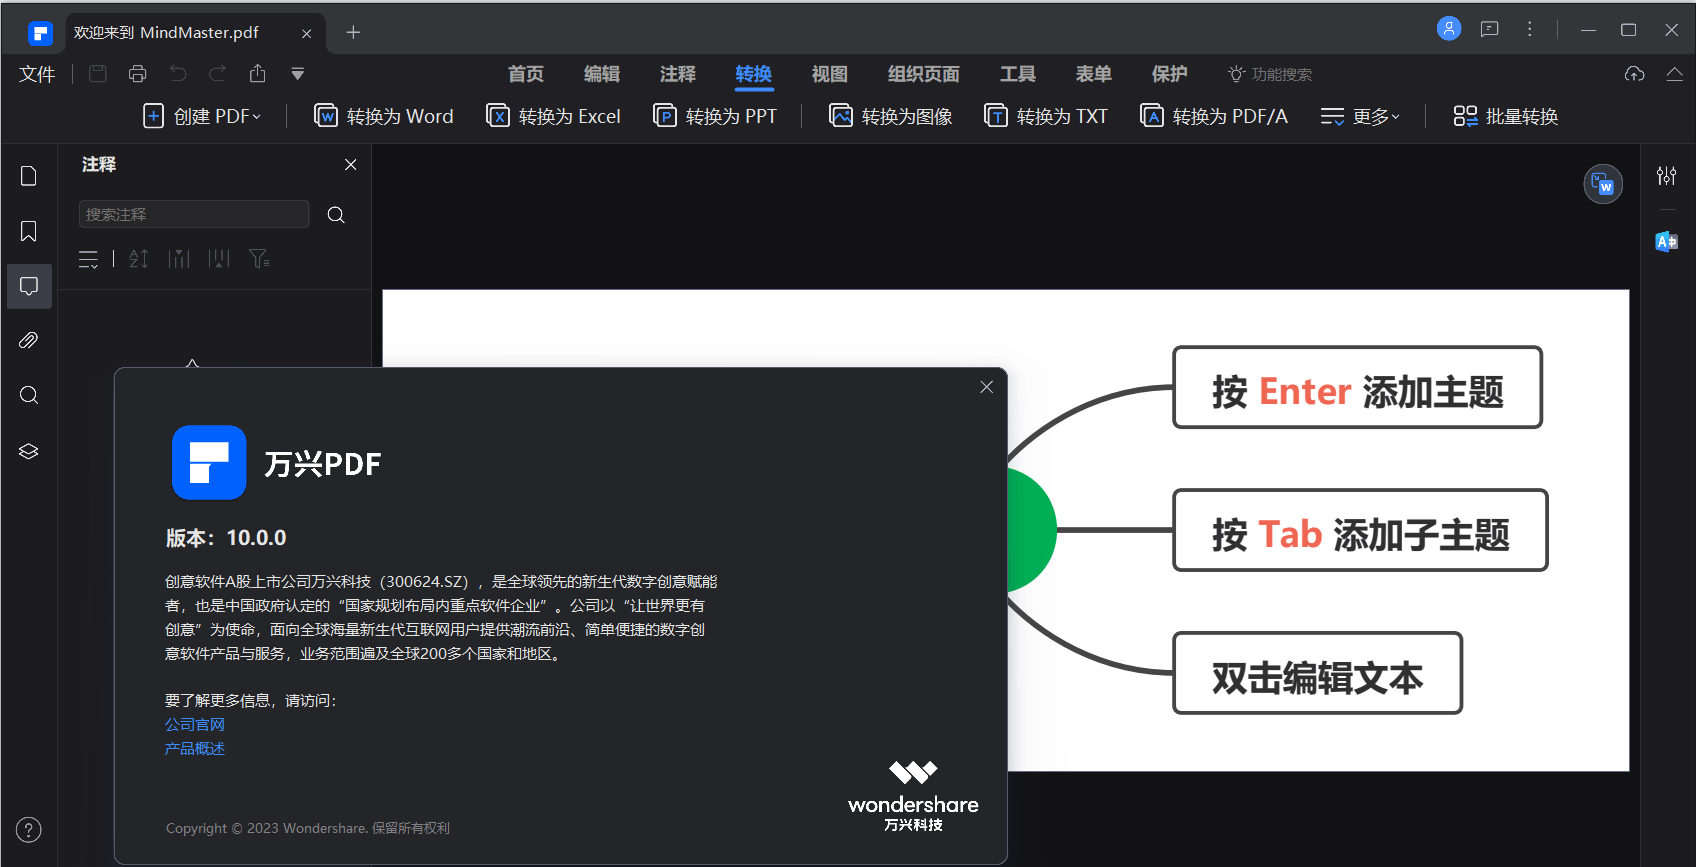Screen dimensions: 1696x867
Task: Open properties sliders icon on right sidebar
Action: tap(1666, 176)
